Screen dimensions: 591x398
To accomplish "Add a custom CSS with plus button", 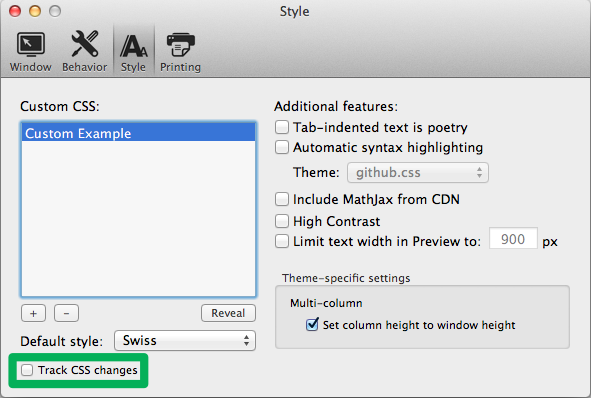I will coord(34,313).
